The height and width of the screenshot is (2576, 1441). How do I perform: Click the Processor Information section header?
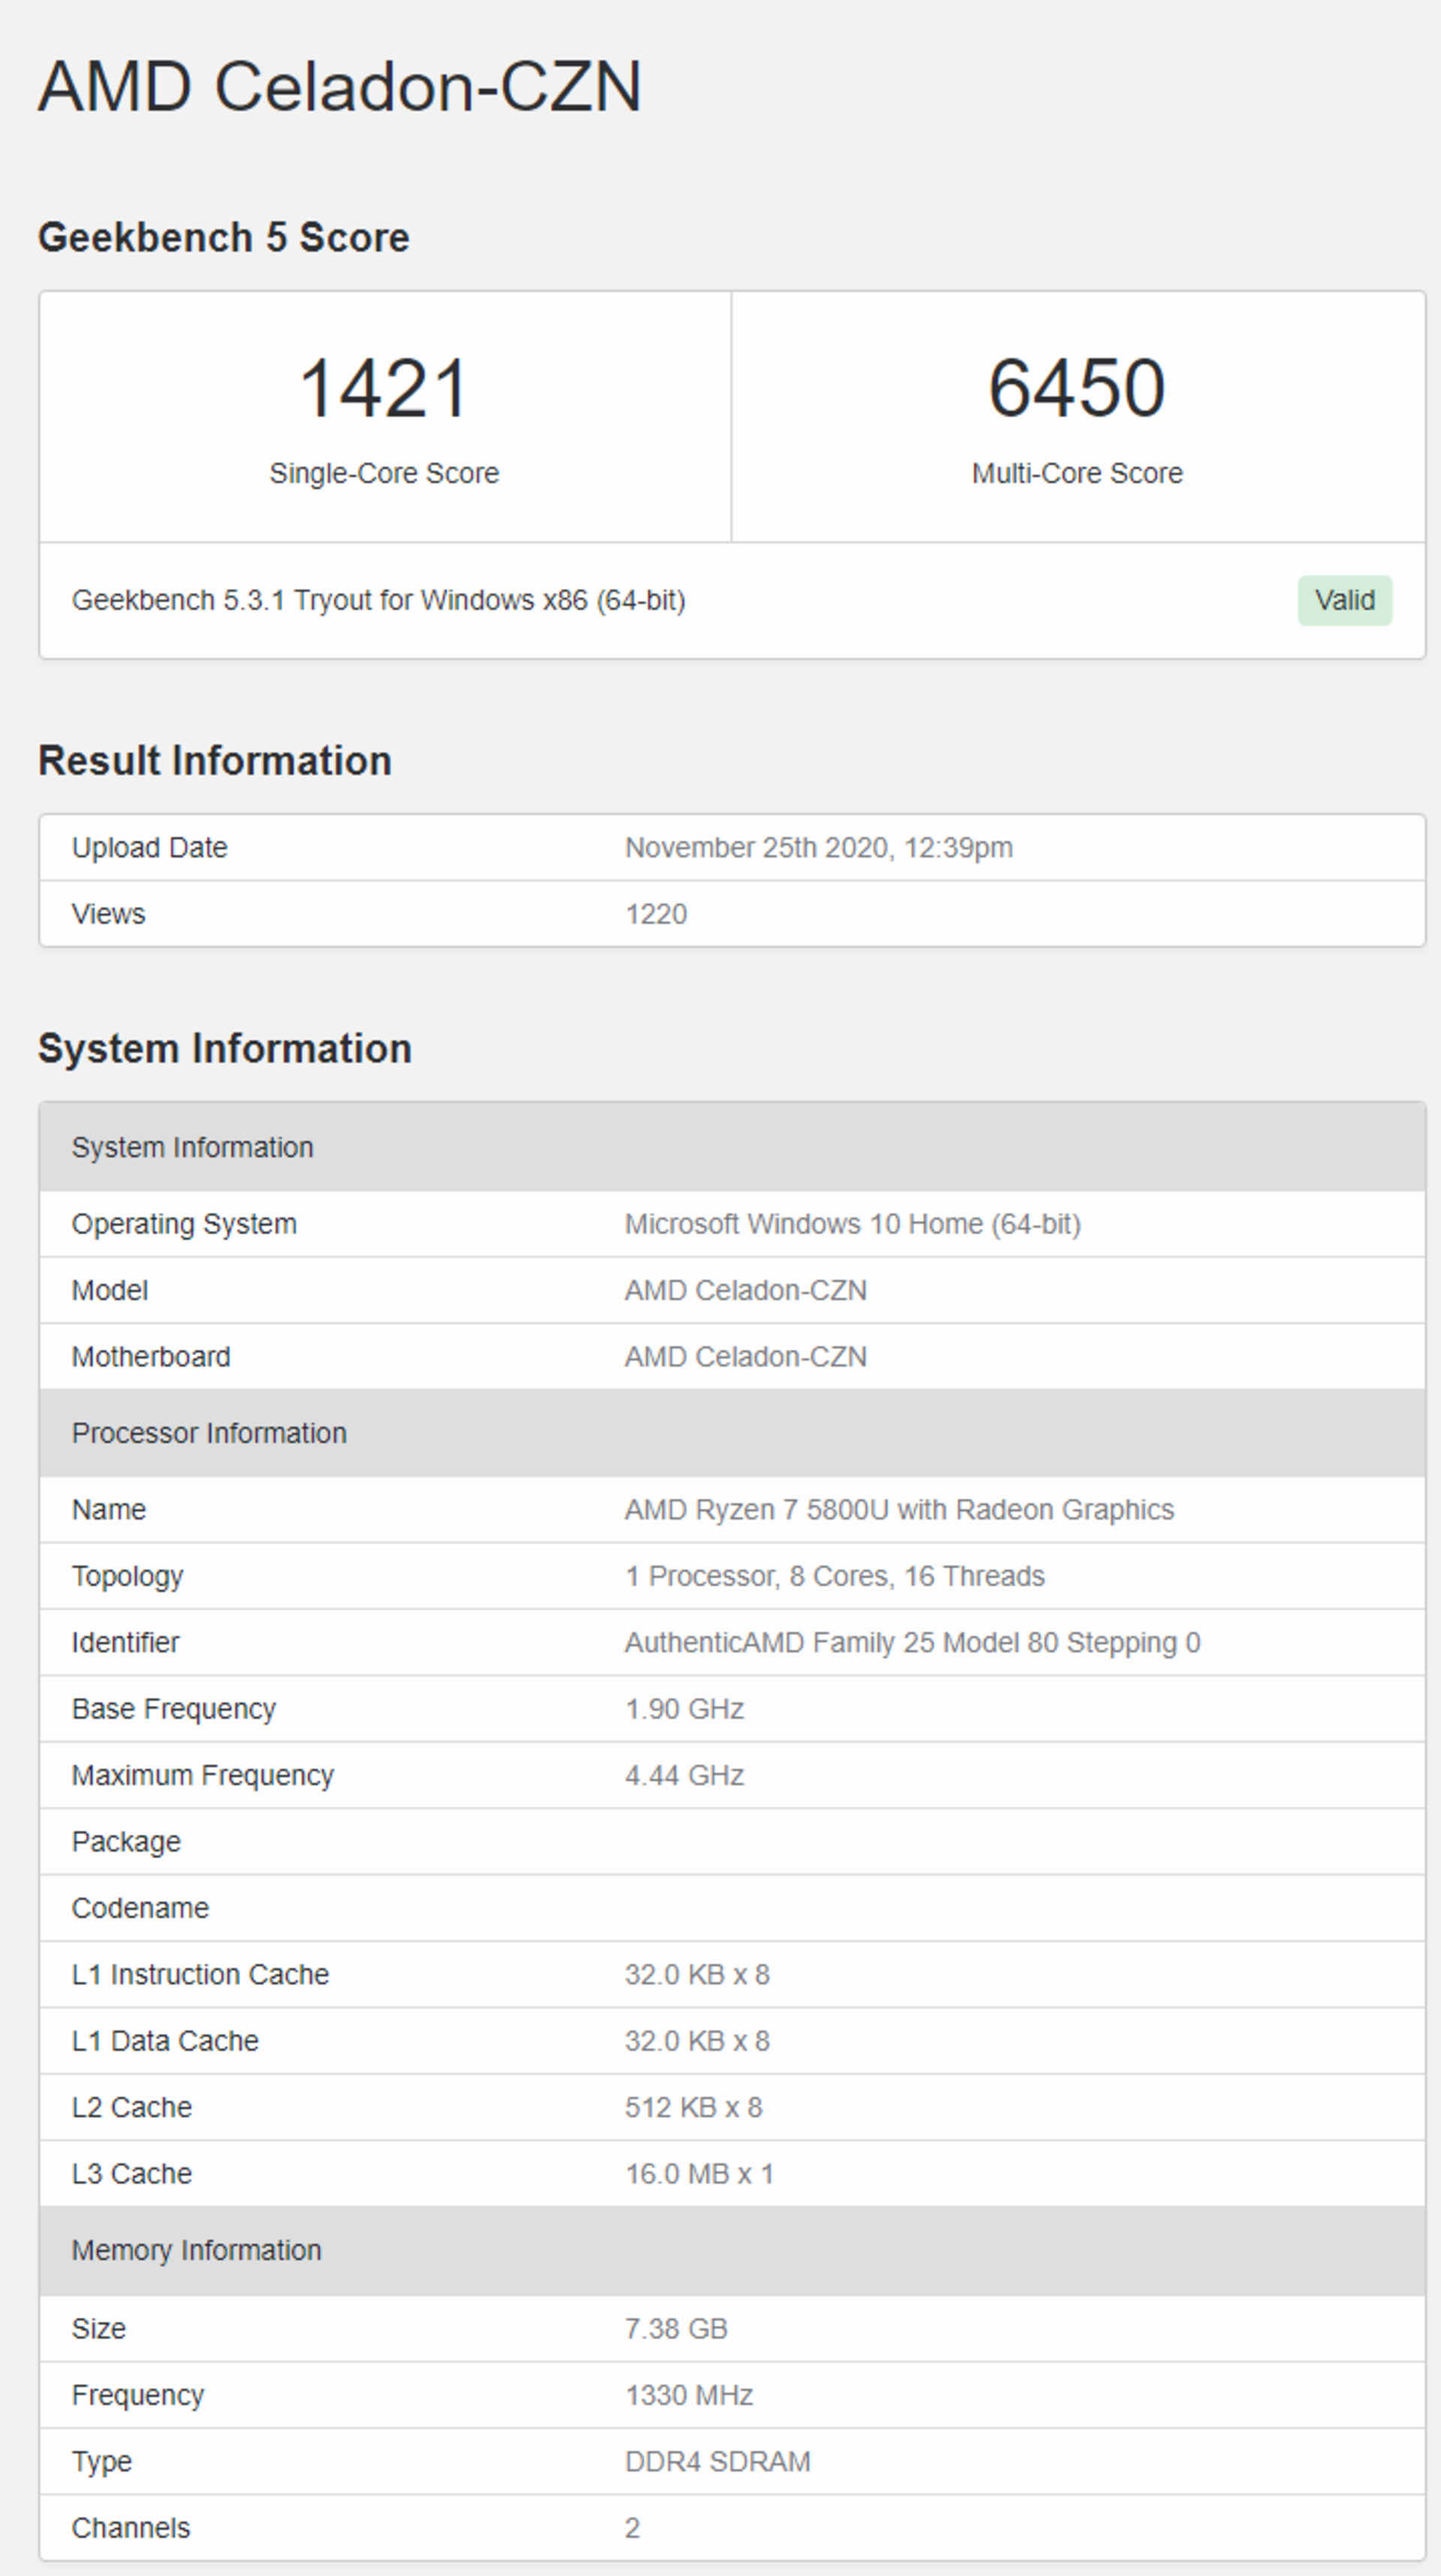point(732,1433)
